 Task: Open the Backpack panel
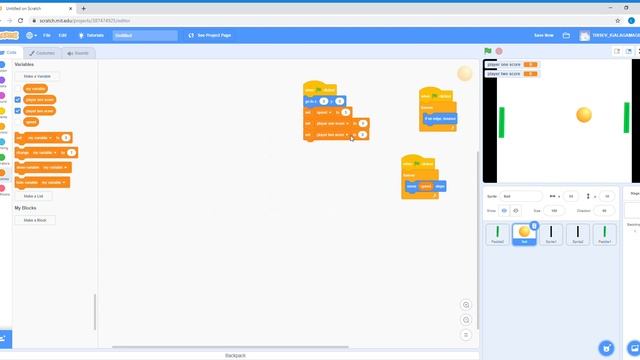click(x=236, y=356)
